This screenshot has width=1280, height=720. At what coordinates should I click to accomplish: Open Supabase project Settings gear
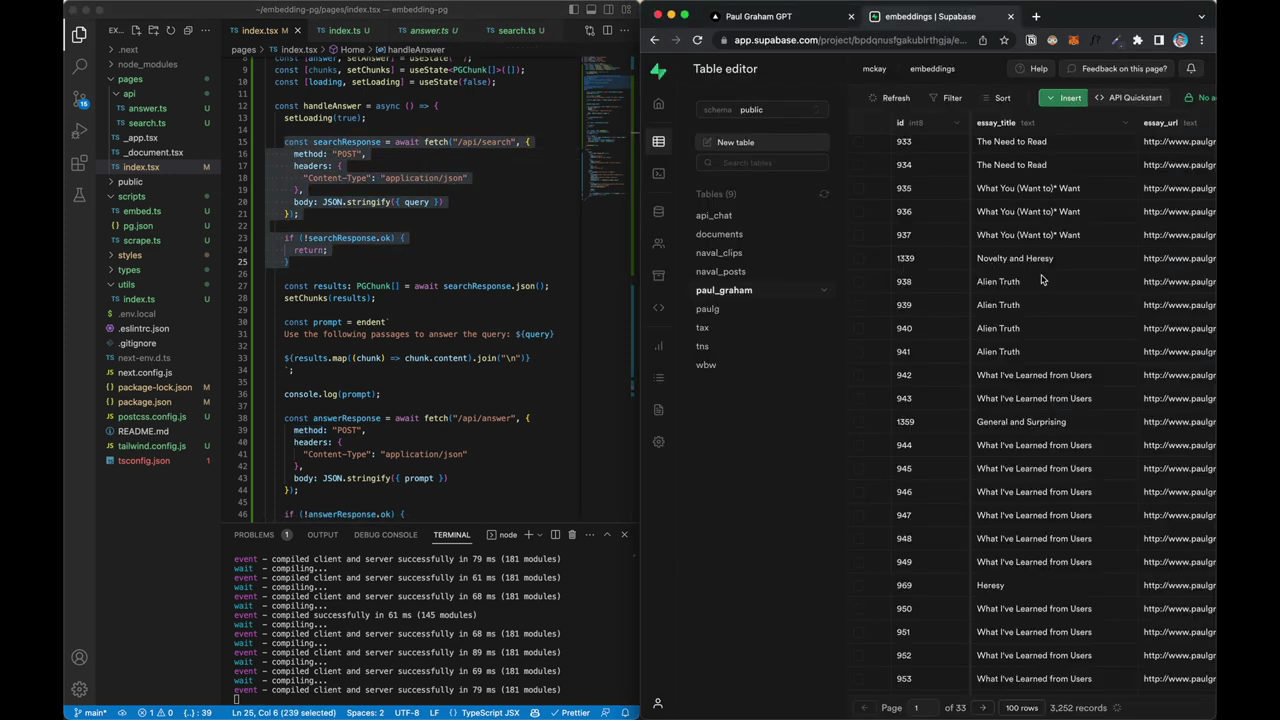[658, 441]
